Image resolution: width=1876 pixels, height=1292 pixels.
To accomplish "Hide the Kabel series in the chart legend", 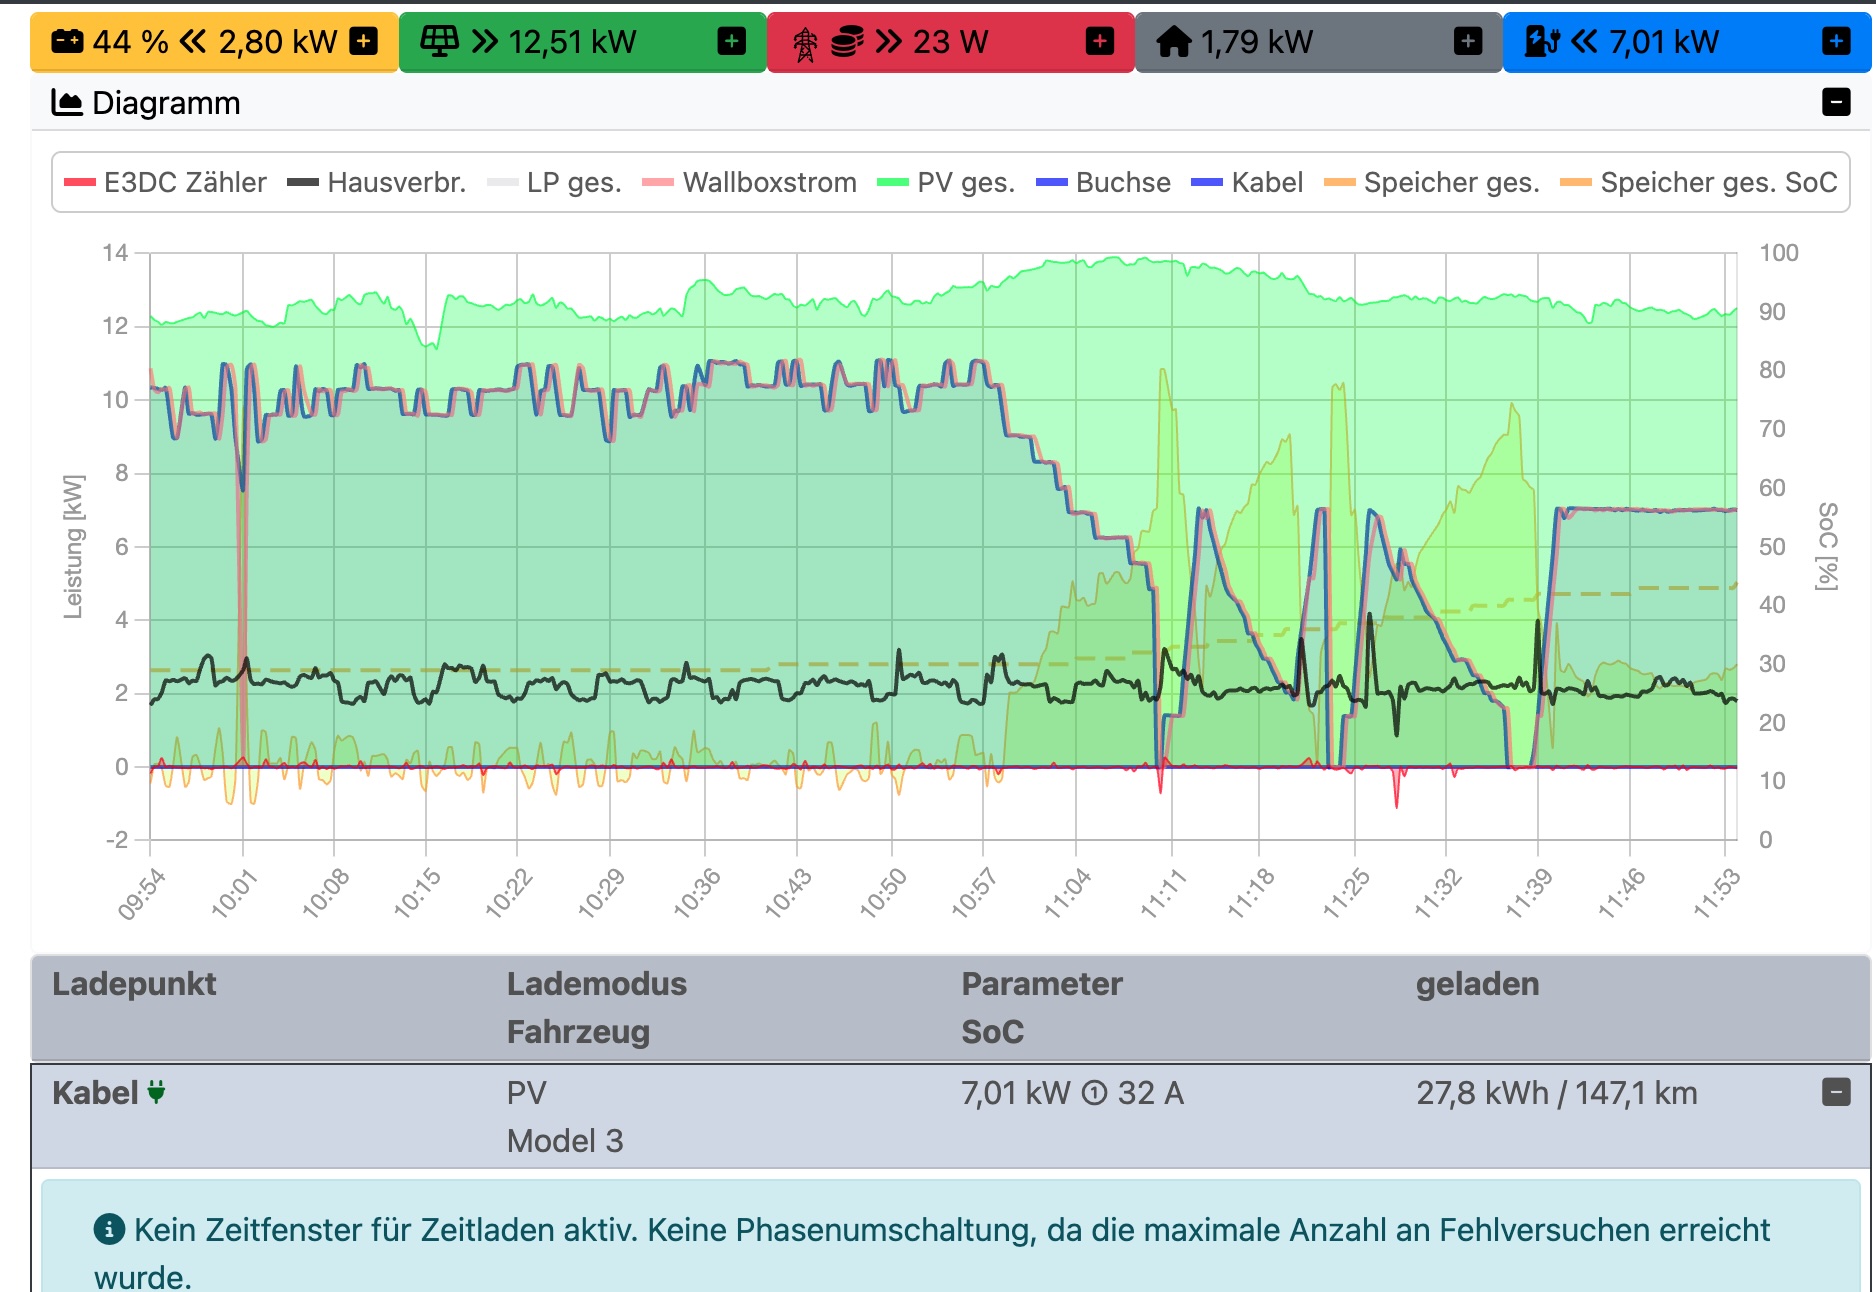I will click(x=1247, y=182).
